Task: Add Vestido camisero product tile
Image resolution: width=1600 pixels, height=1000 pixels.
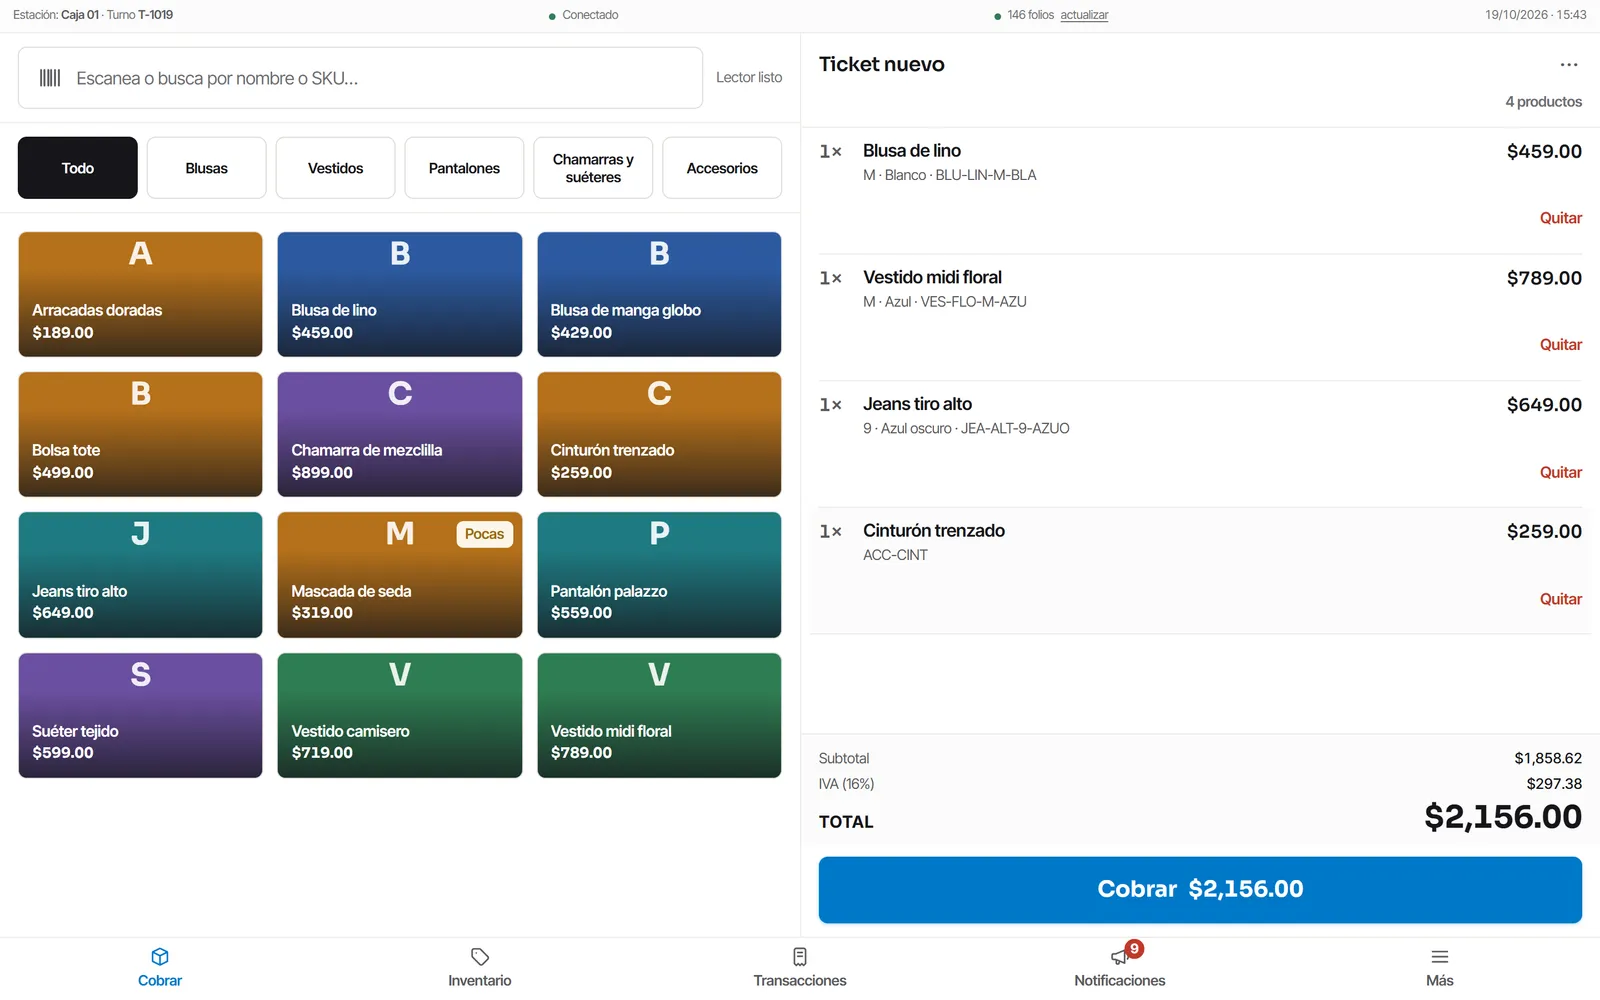Action: point(400,716)
